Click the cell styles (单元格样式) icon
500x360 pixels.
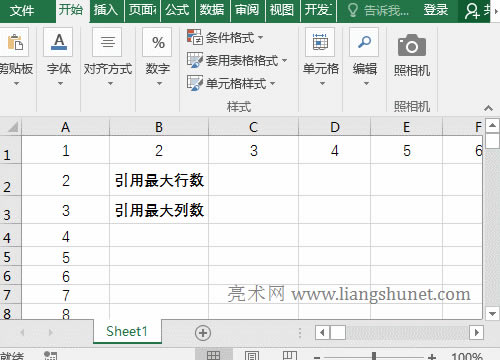(x=194, y=83)
